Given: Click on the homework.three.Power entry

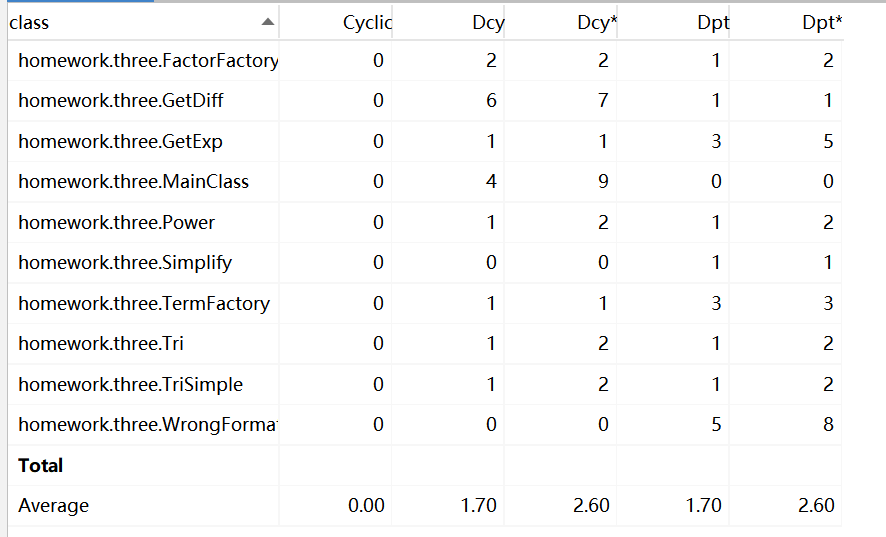Looking at the screenshot, I should point(116,222).
